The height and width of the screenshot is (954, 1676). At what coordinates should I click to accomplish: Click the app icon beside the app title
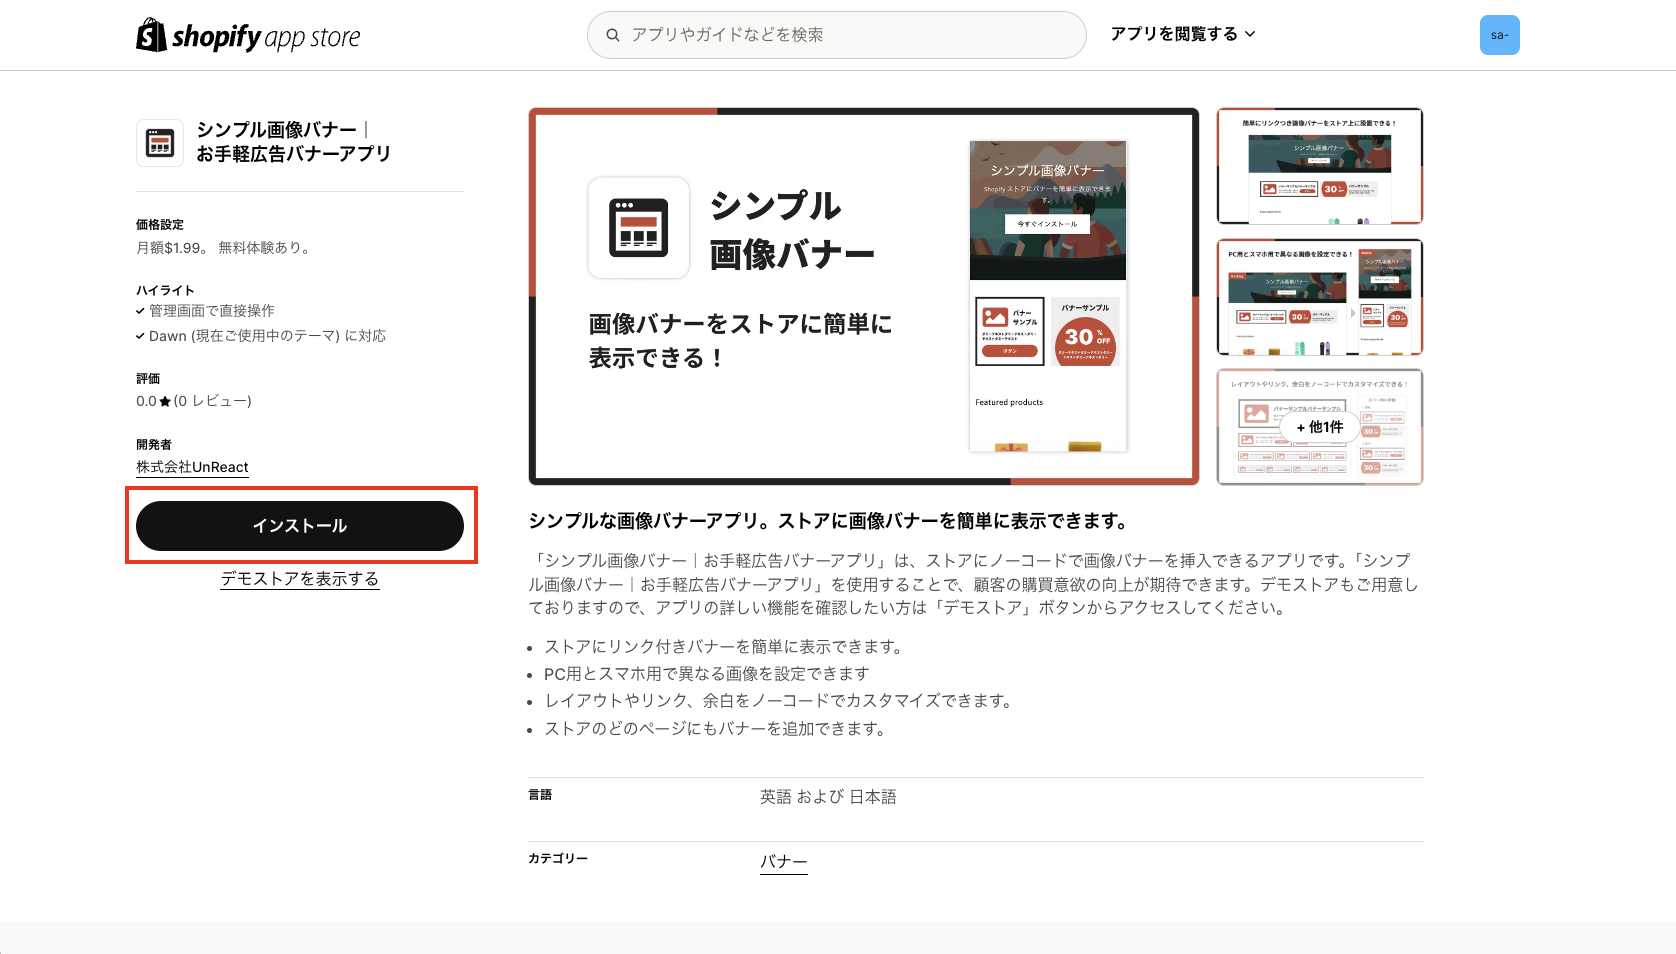pos(159,142)
